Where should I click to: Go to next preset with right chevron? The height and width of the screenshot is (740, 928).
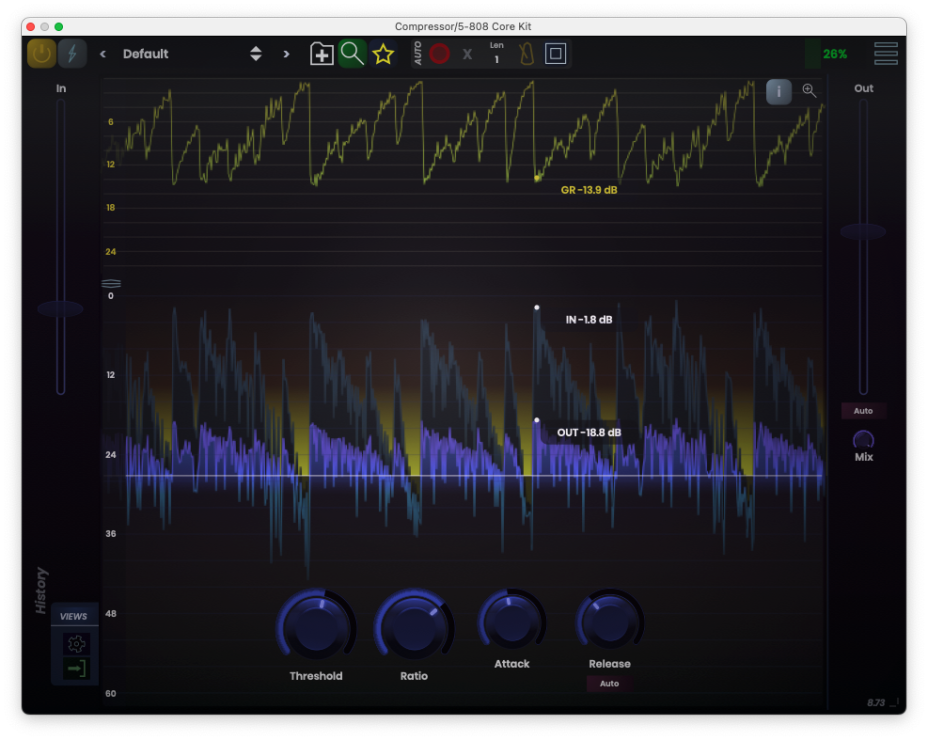pos(286,54)
